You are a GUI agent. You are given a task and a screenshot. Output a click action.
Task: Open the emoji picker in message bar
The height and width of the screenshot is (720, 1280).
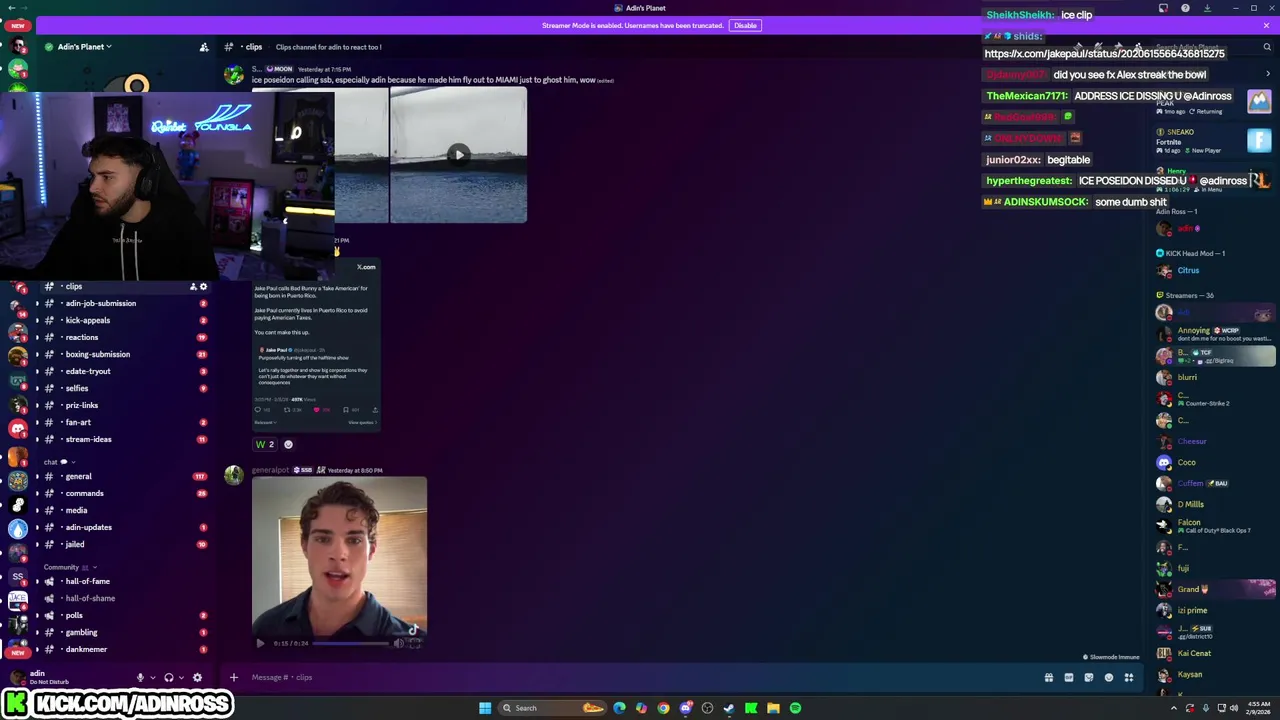point(1108,677)
